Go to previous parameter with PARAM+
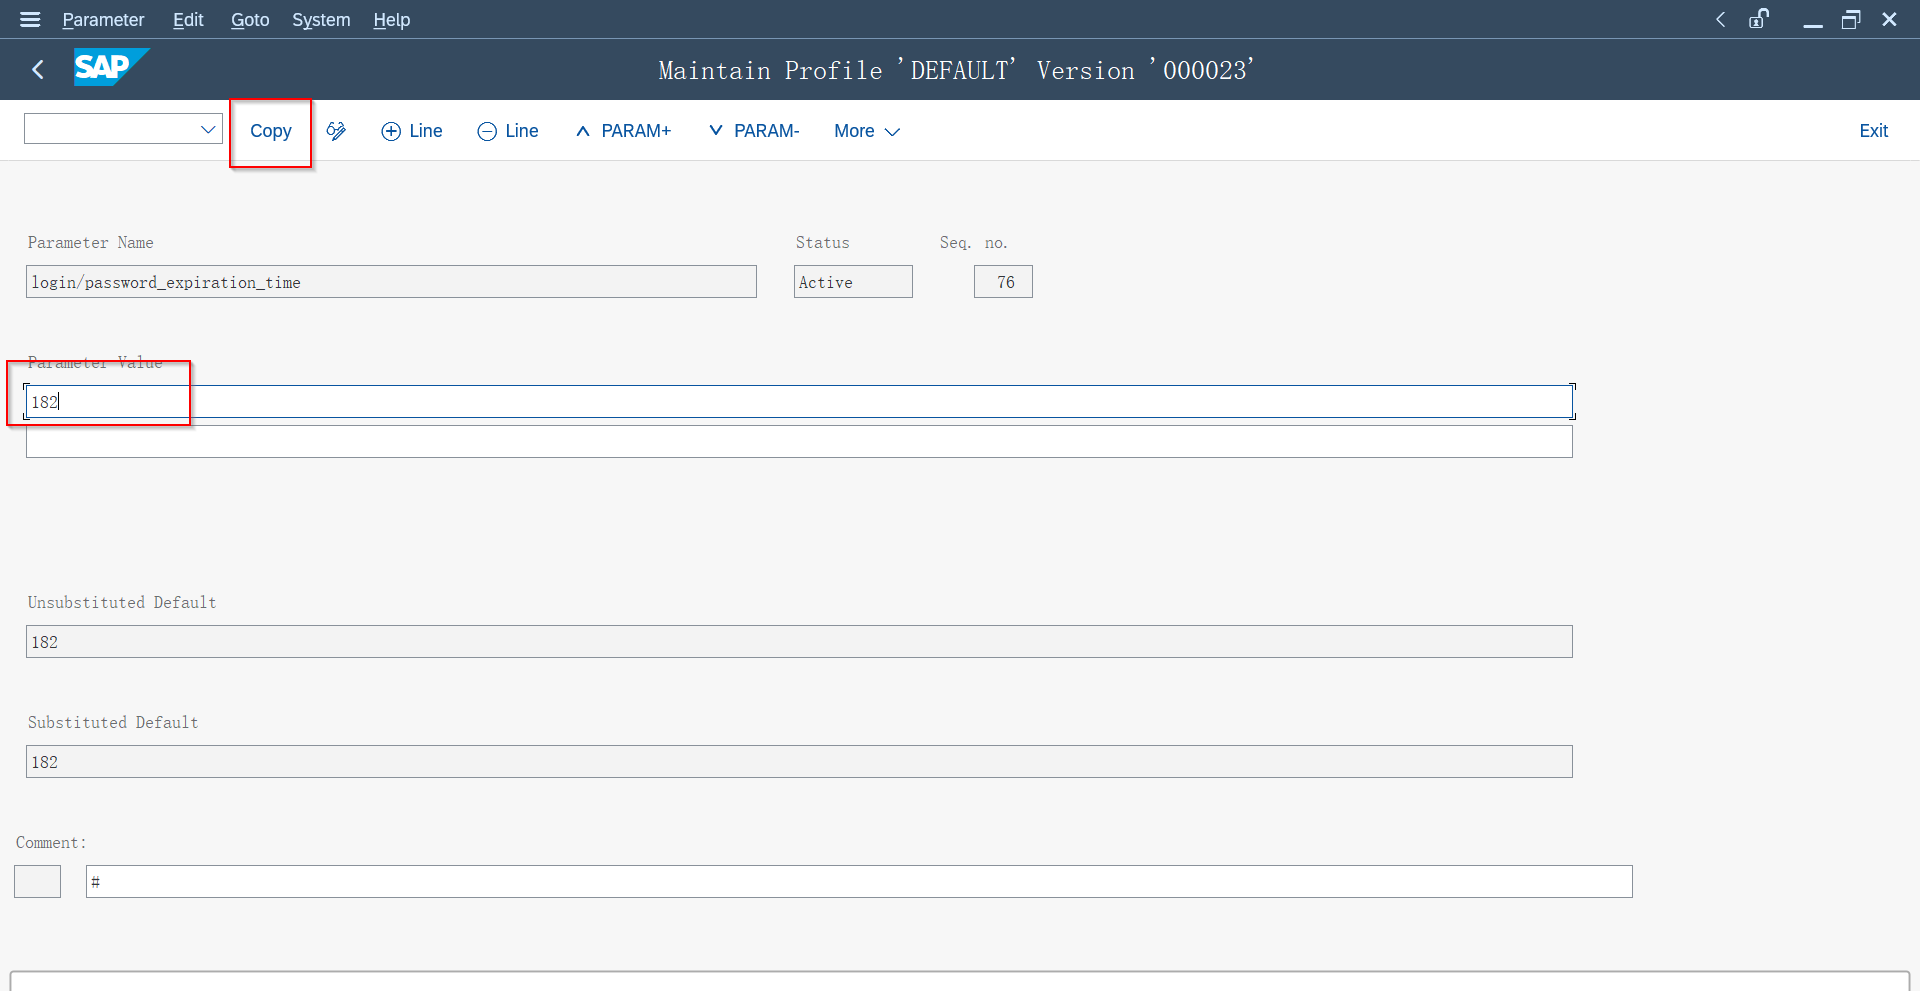The height and width of the screenshot is (991, 1920). (623, 131)
